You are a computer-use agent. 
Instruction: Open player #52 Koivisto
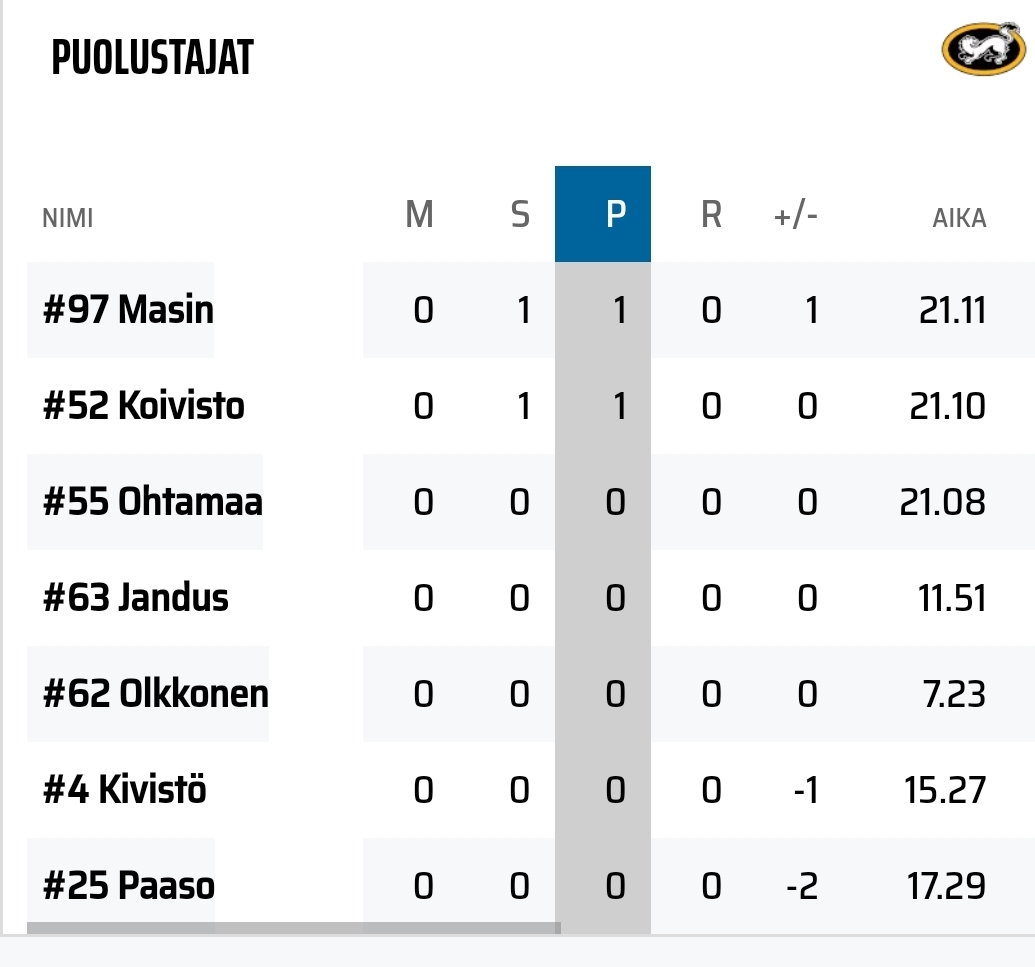click(143, 405)
